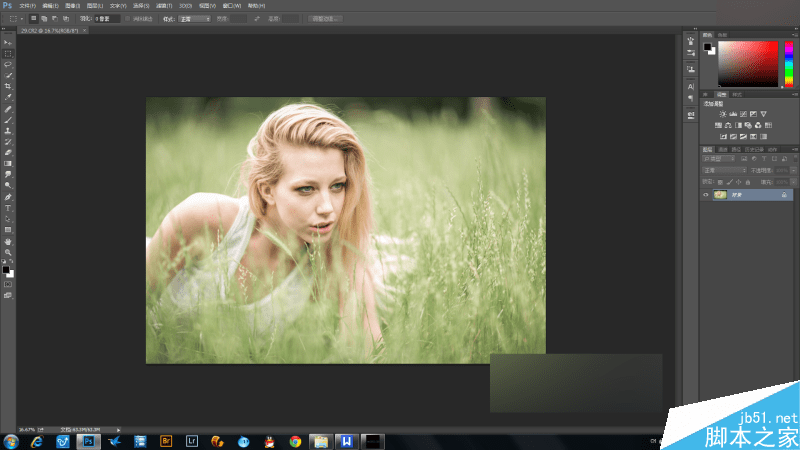Select the Hand tool
The height and width of the screenshot is (450, 800).
[x=8, y=241]
